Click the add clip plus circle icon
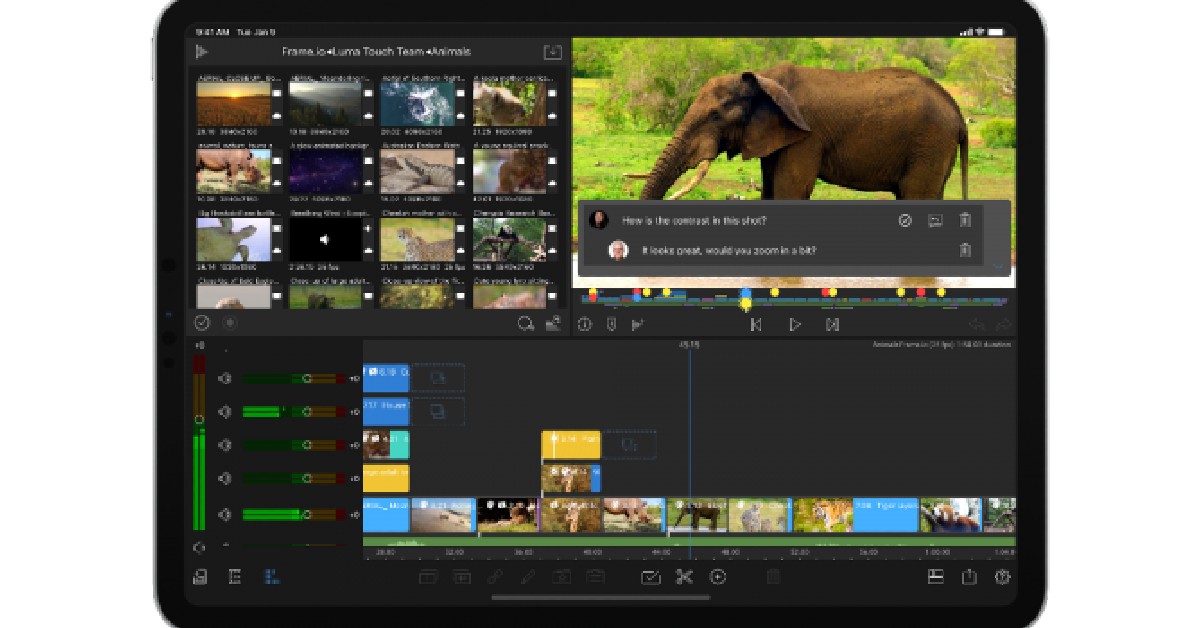 point(717,577)
